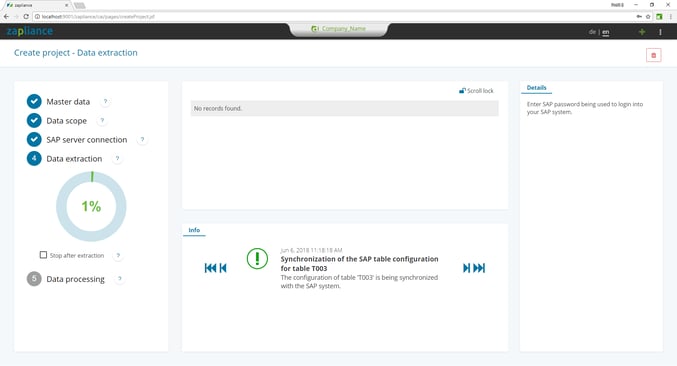Click the zapliance logo
Screen dimensions: 677x366
[30, 31]
